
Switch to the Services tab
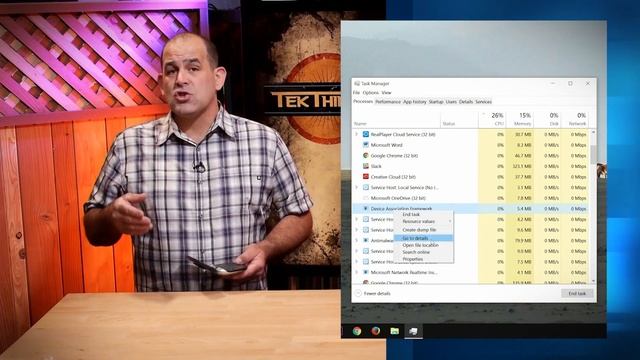[x=483, y=102]
